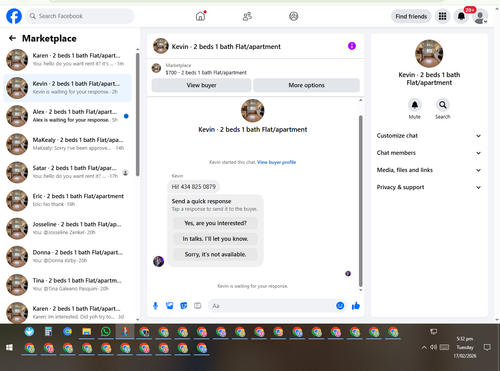
Task: Send quick reply 'Sorry, it's not available.'
Action: (x=215, y=254)
